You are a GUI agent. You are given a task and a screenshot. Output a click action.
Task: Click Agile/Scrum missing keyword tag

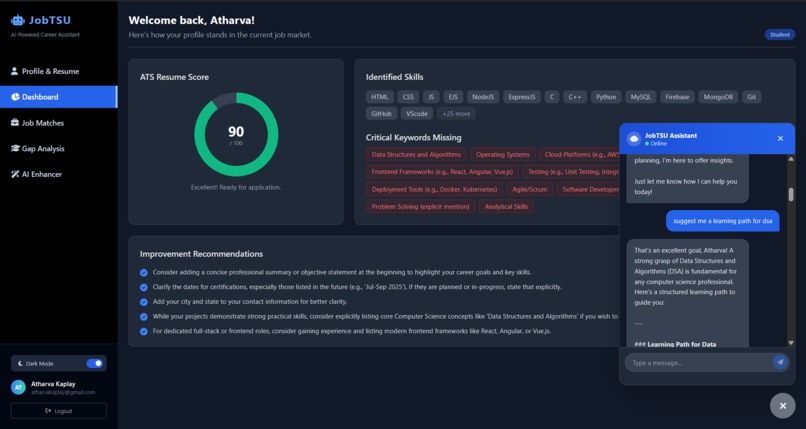(529, 190)
